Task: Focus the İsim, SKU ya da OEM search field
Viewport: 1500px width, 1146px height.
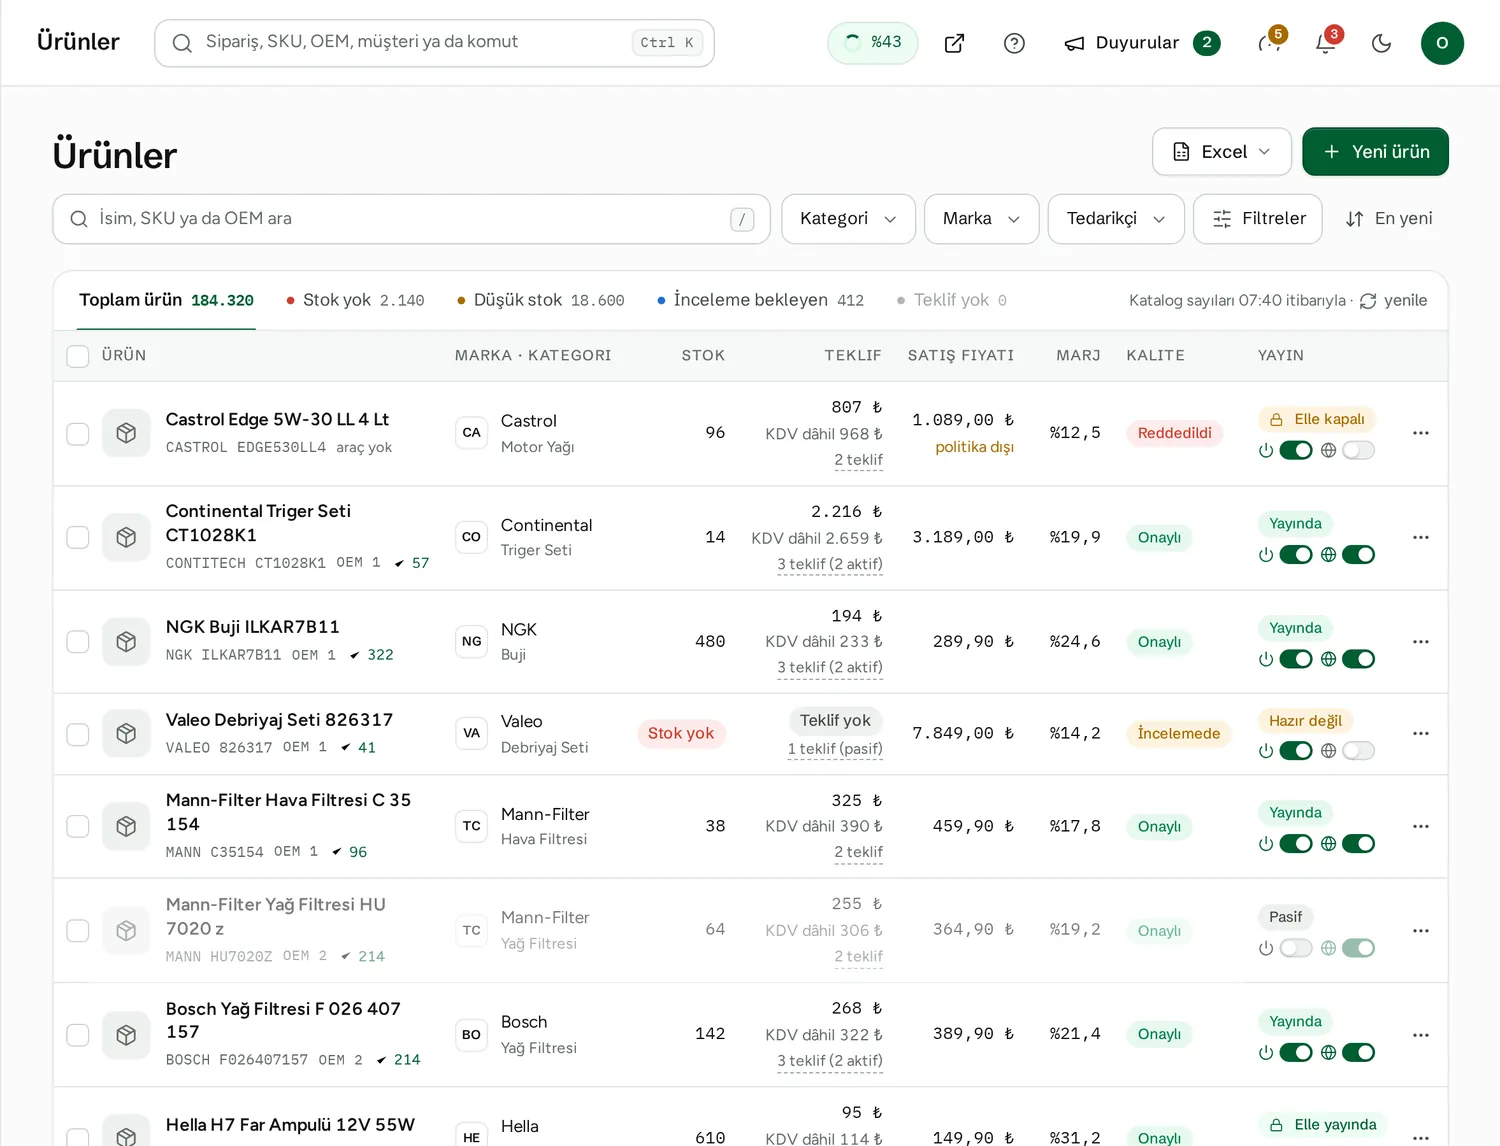Action: 411,219
